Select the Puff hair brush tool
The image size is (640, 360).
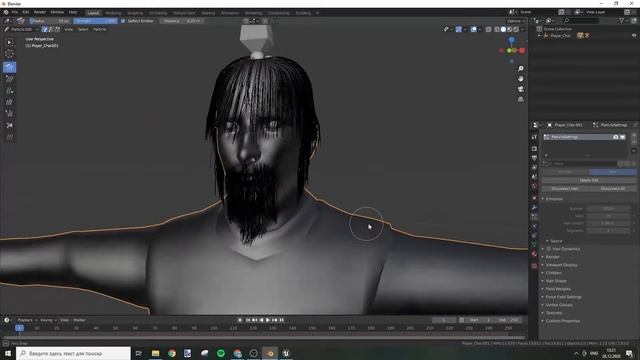click(x=9, y=114)
